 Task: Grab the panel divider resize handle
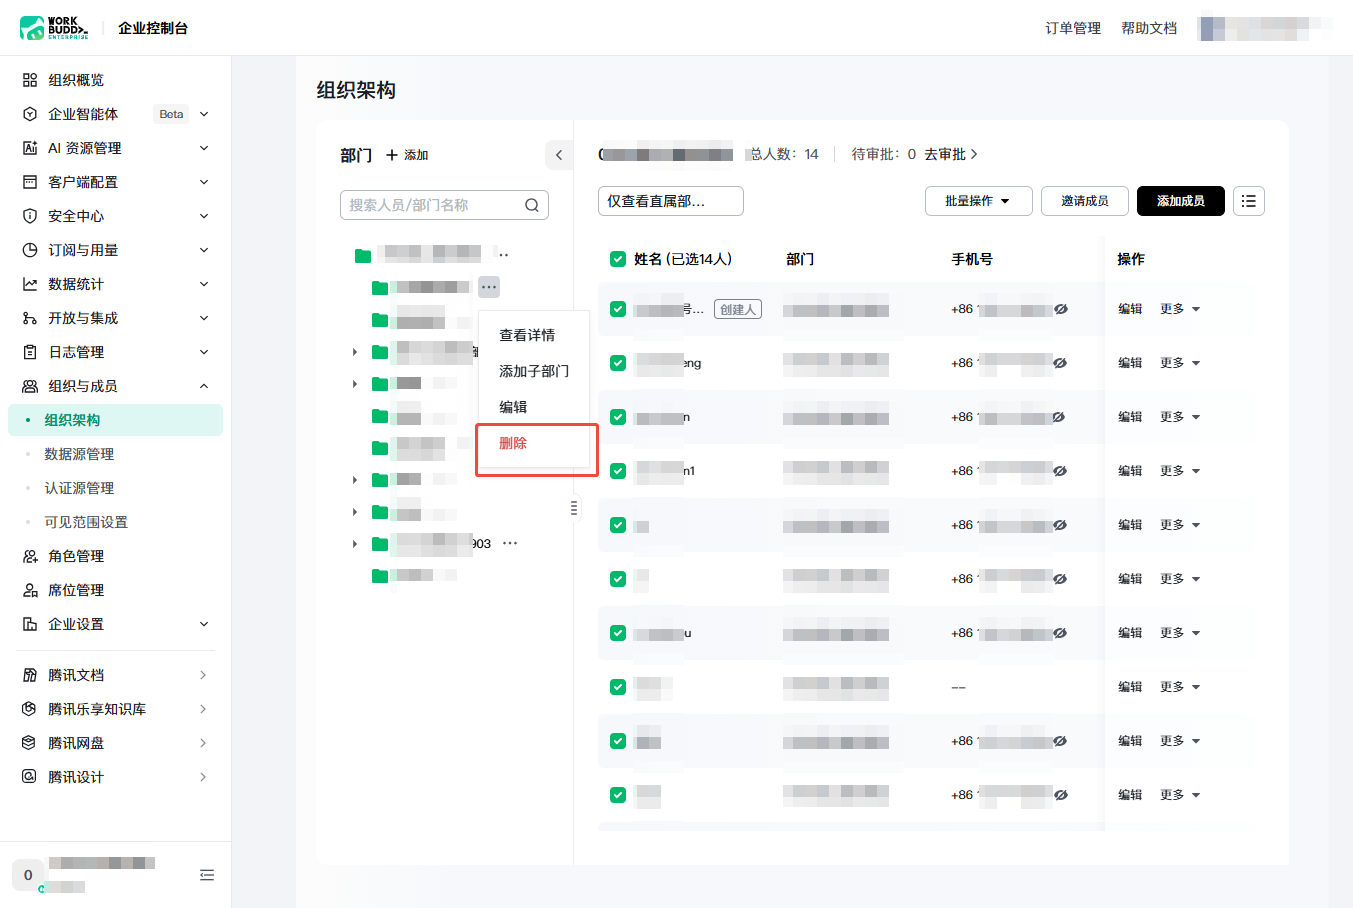(x=574, y=508)
